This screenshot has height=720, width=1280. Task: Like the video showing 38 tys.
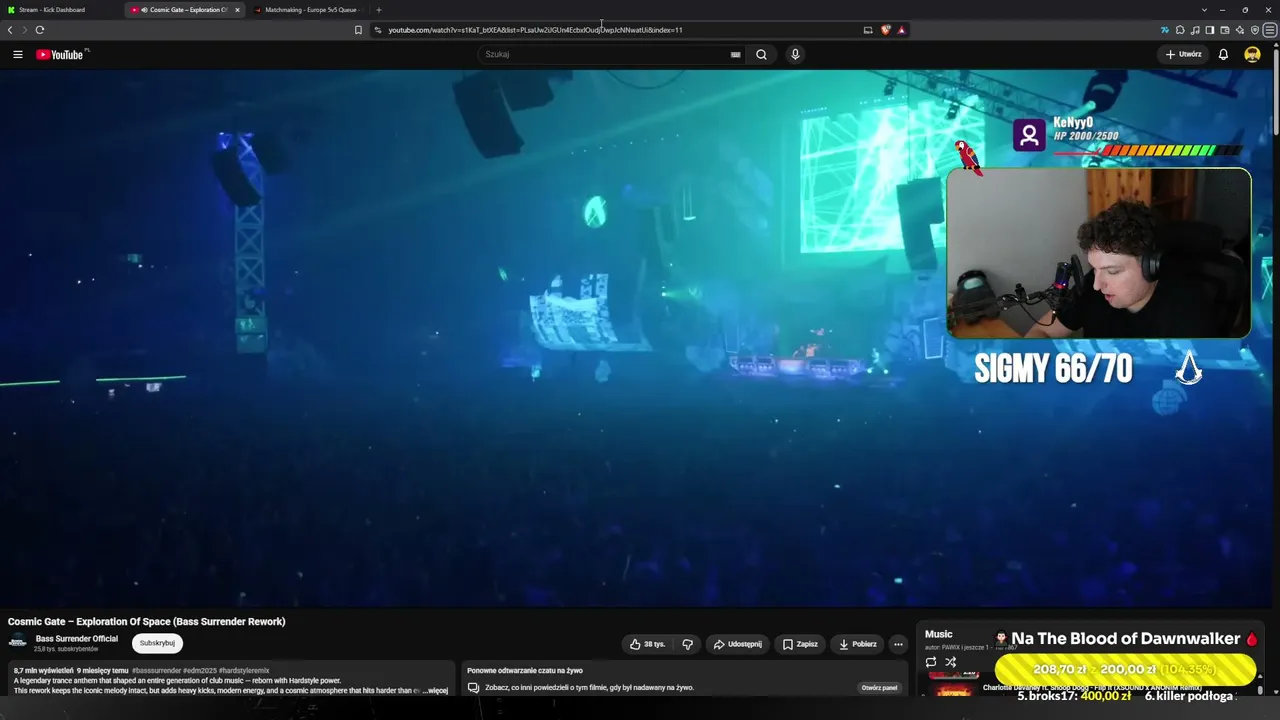pyautogui.click(x=647, y=644)
